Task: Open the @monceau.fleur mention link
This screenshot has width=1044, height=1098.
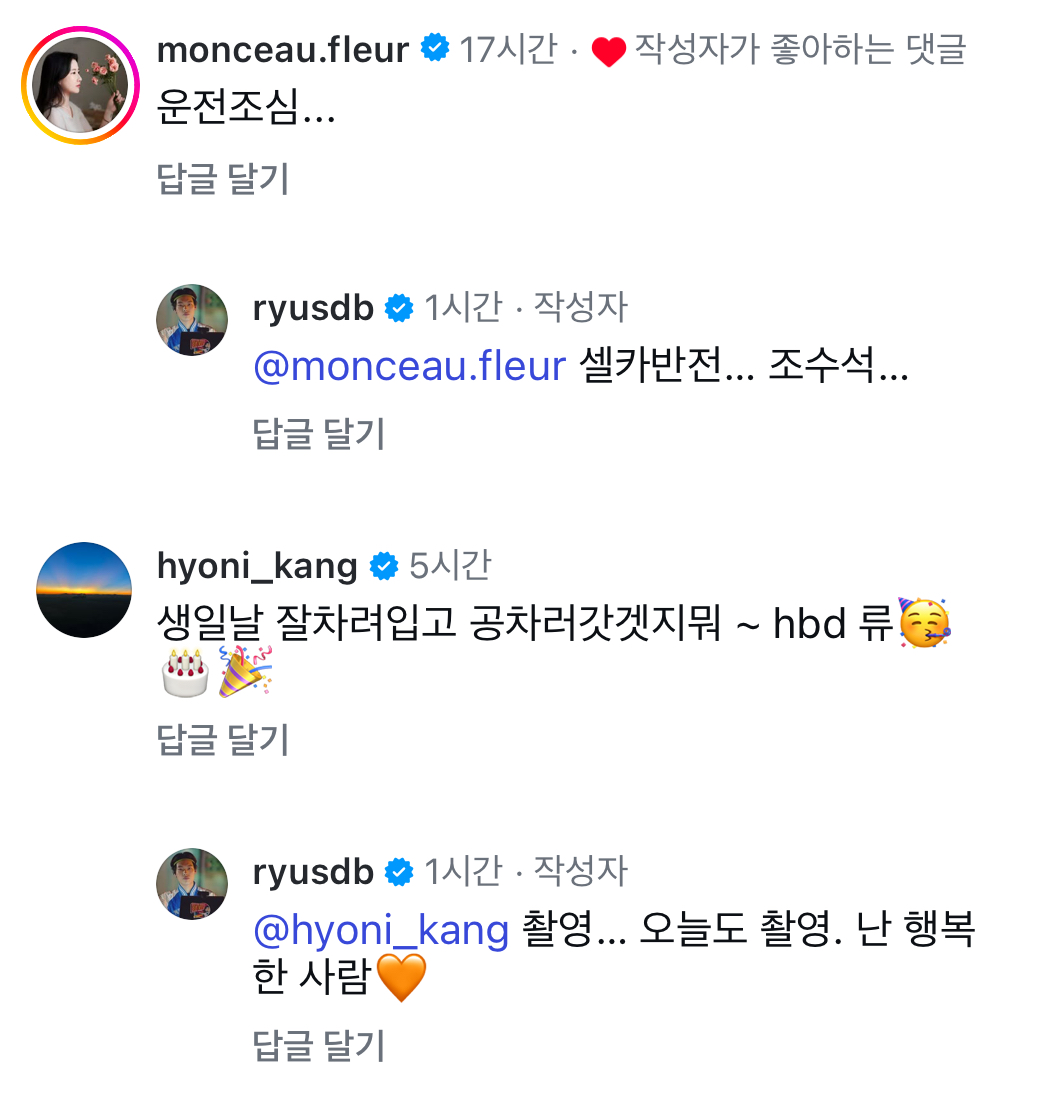Action: pos(410,366)
